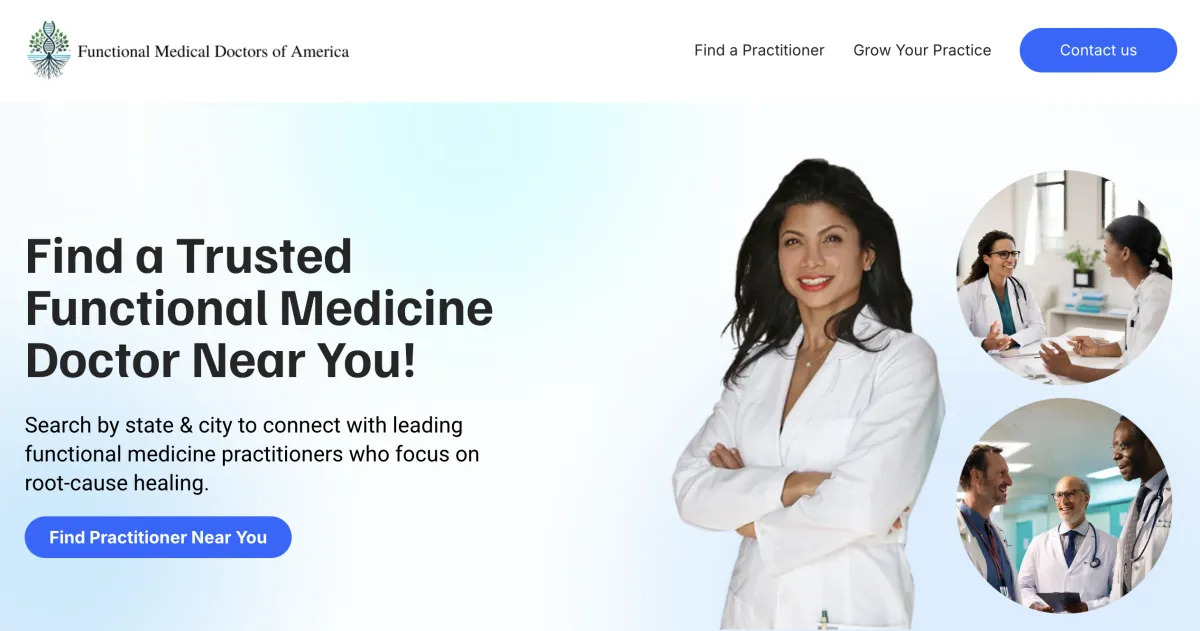Select the central female doctor portrait
The width and height of the screenshot is (1200, 631).
(810, 395)
